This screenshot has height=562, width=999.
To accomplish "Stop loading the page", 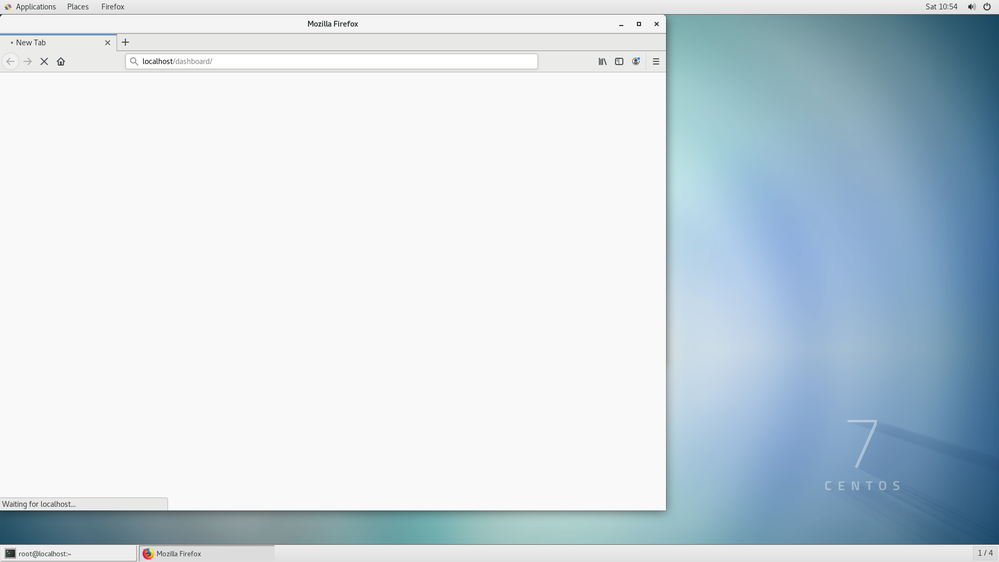I will tap(44, 61).
